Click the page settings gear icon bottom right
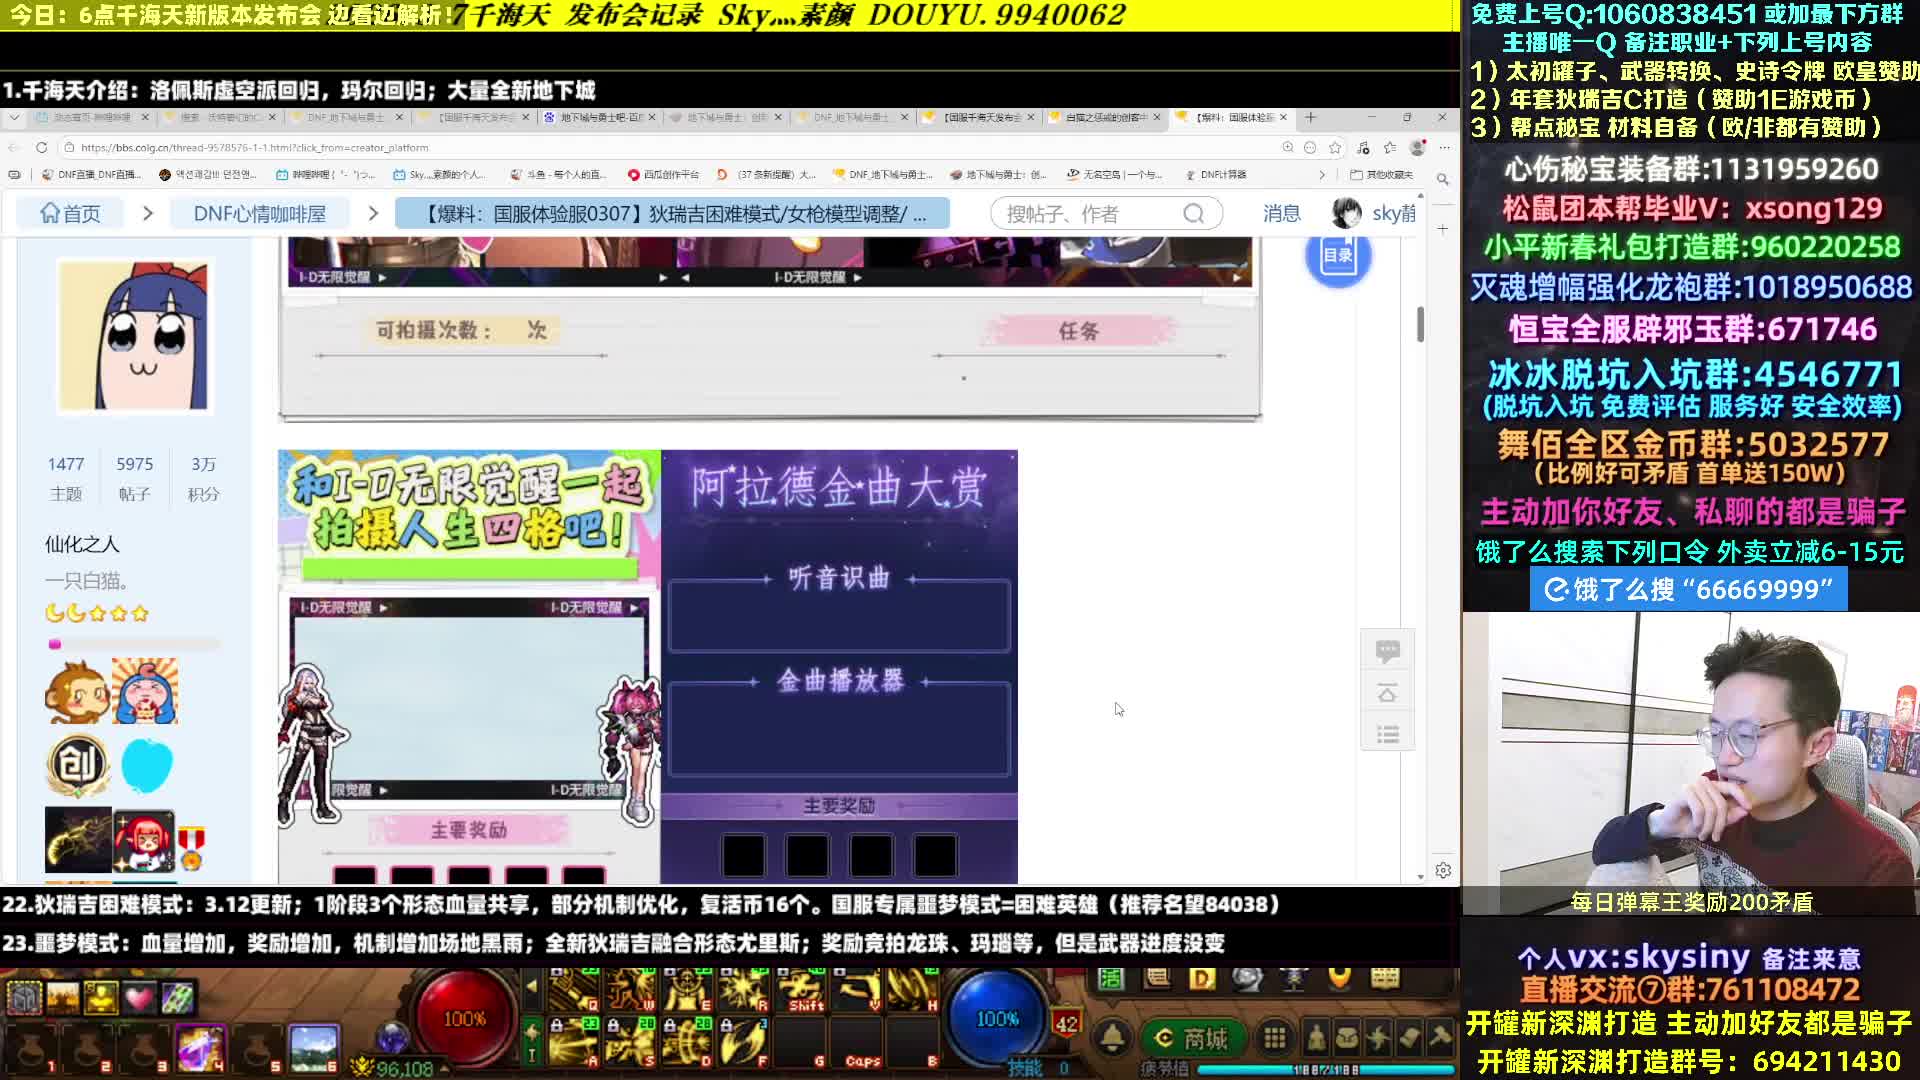This screenshot has height=1080, width=1920. point(1442,870)
